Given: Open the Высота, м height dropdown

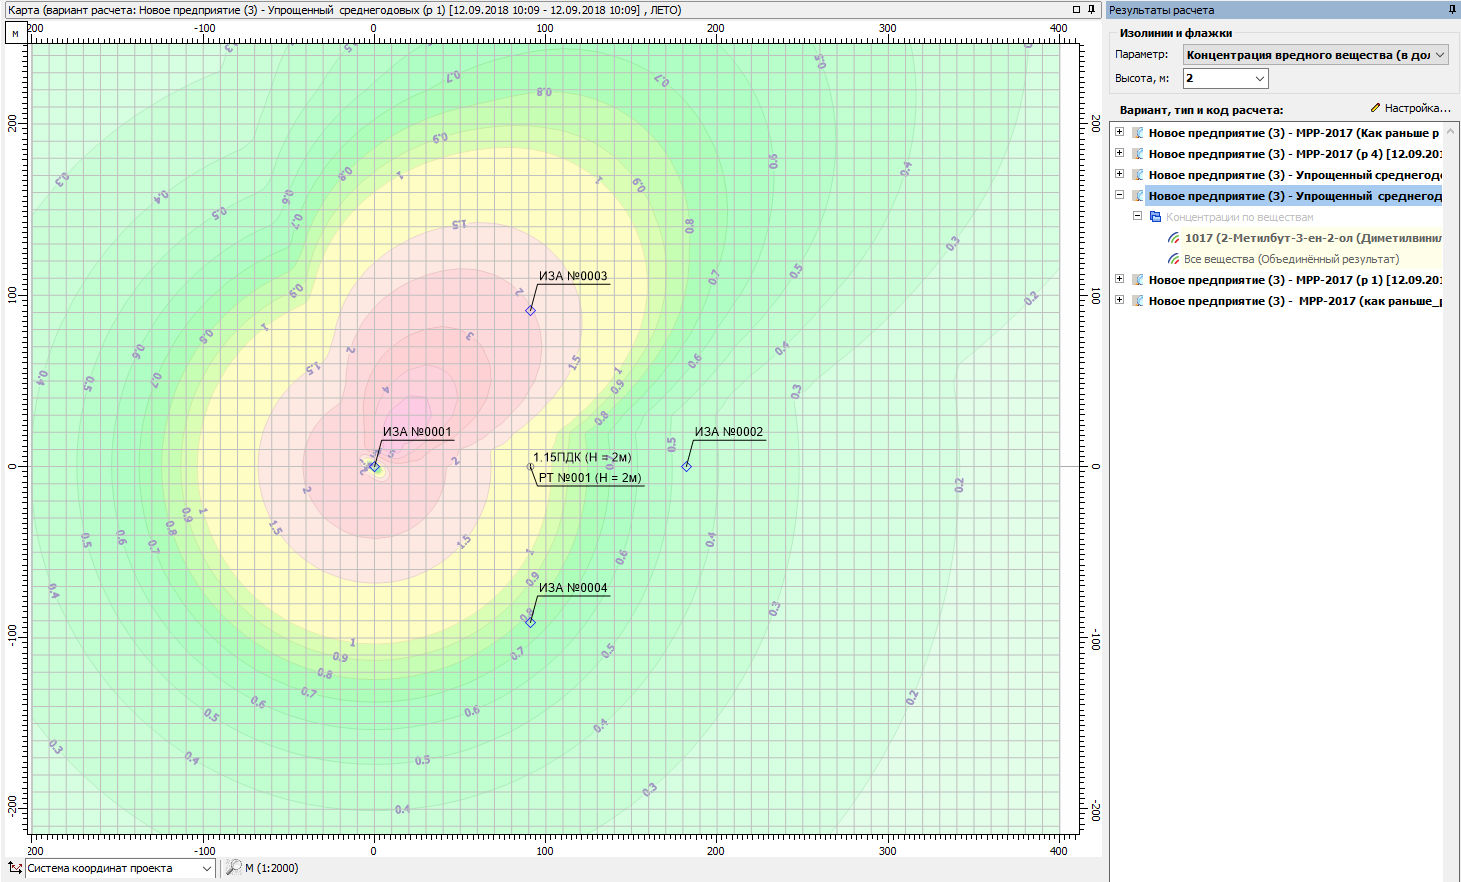Looking at the screenshot, I should [x=1259, y=78].
